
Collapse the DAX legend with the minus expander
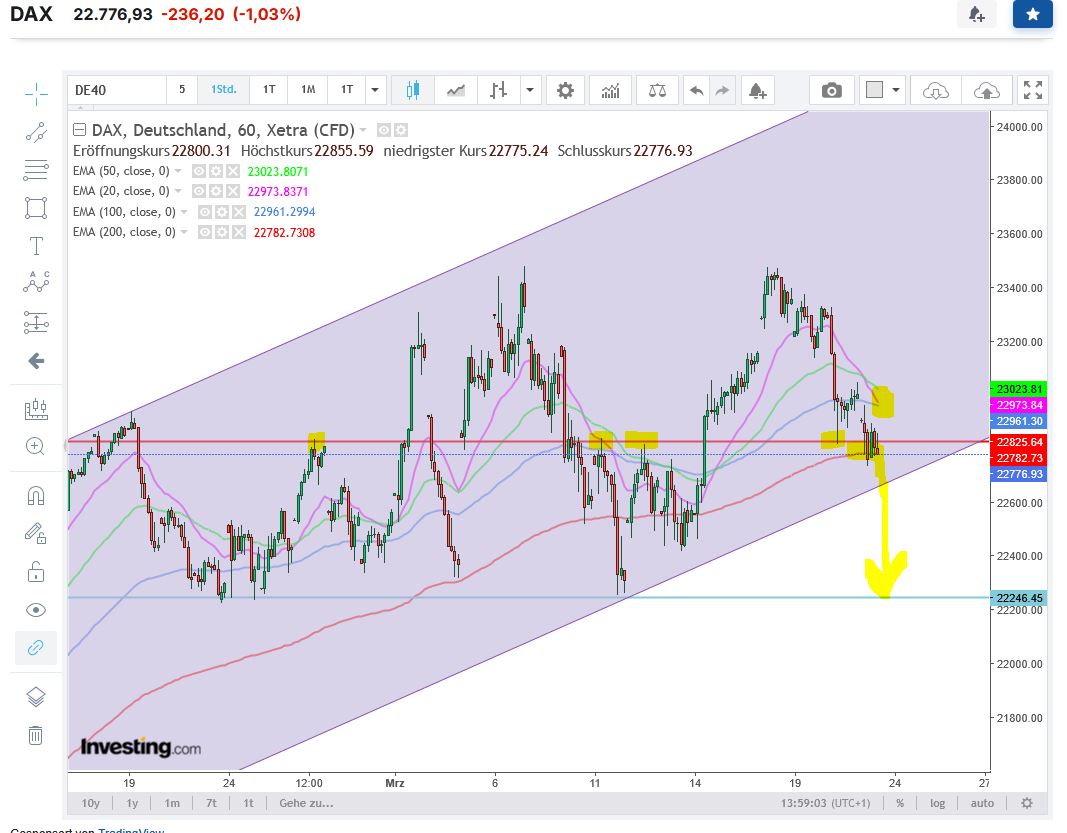click(x=80, y=130)
